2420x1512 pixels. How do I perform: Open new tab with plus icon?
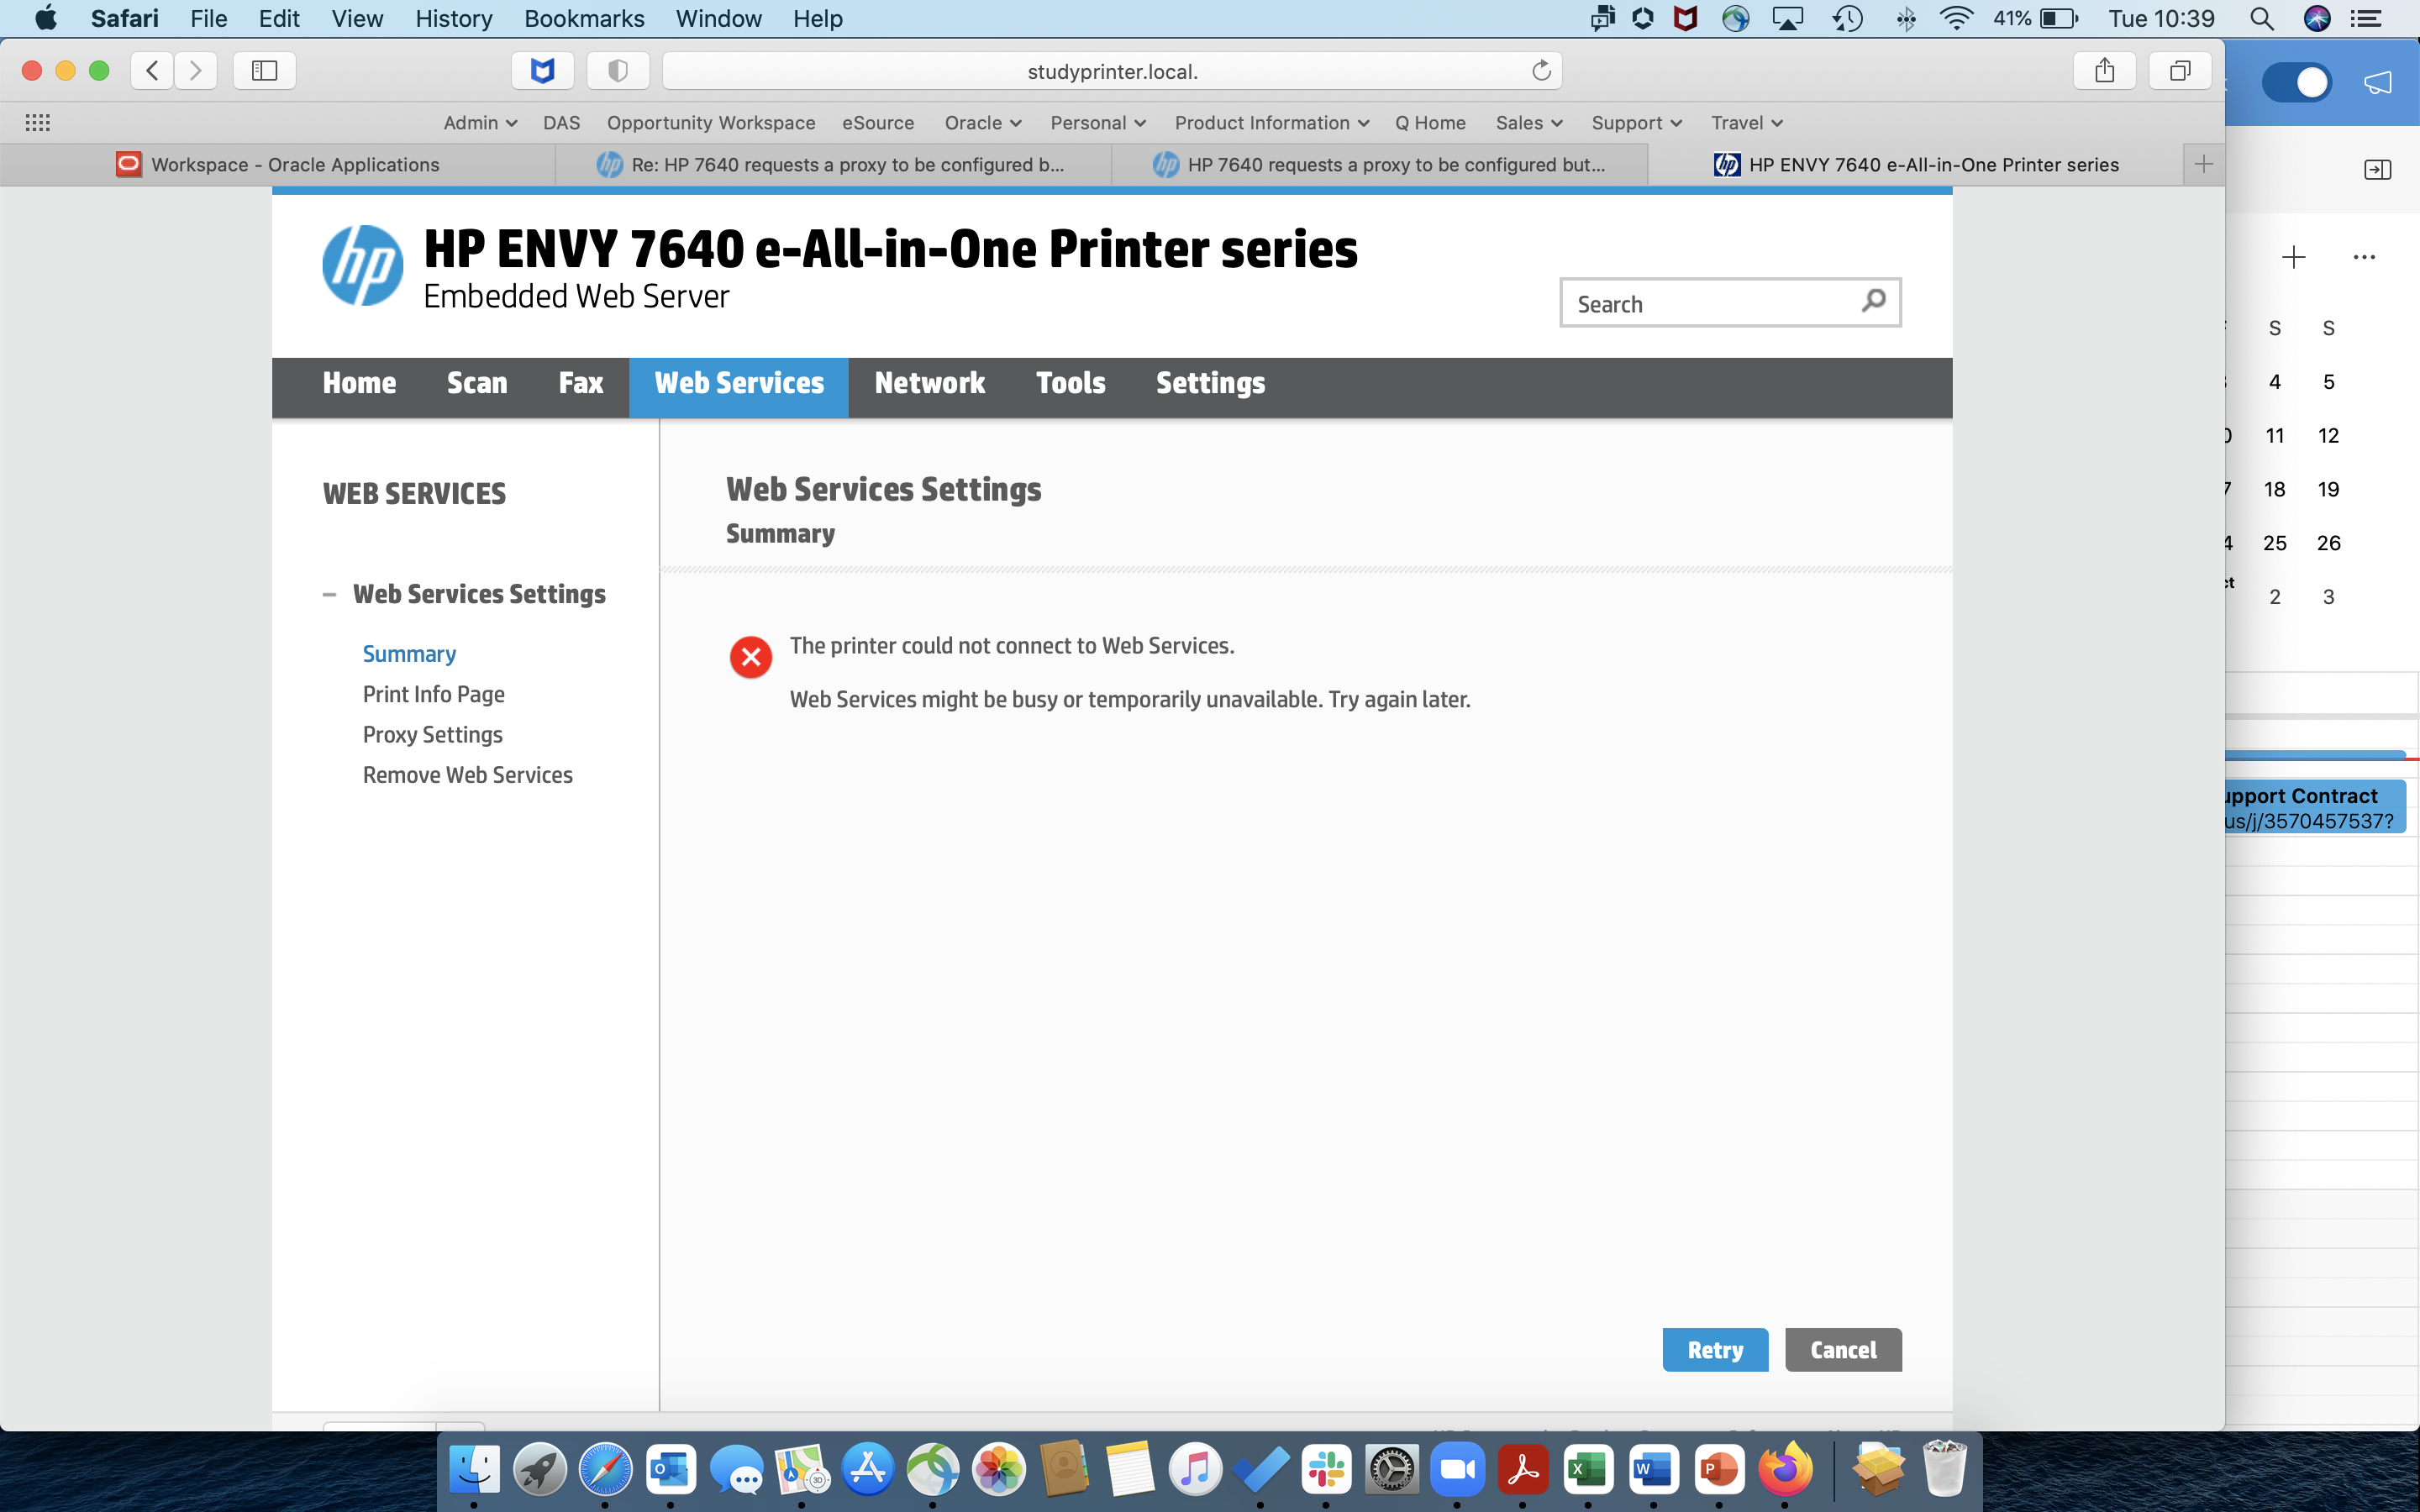(x=2203, y=165)
